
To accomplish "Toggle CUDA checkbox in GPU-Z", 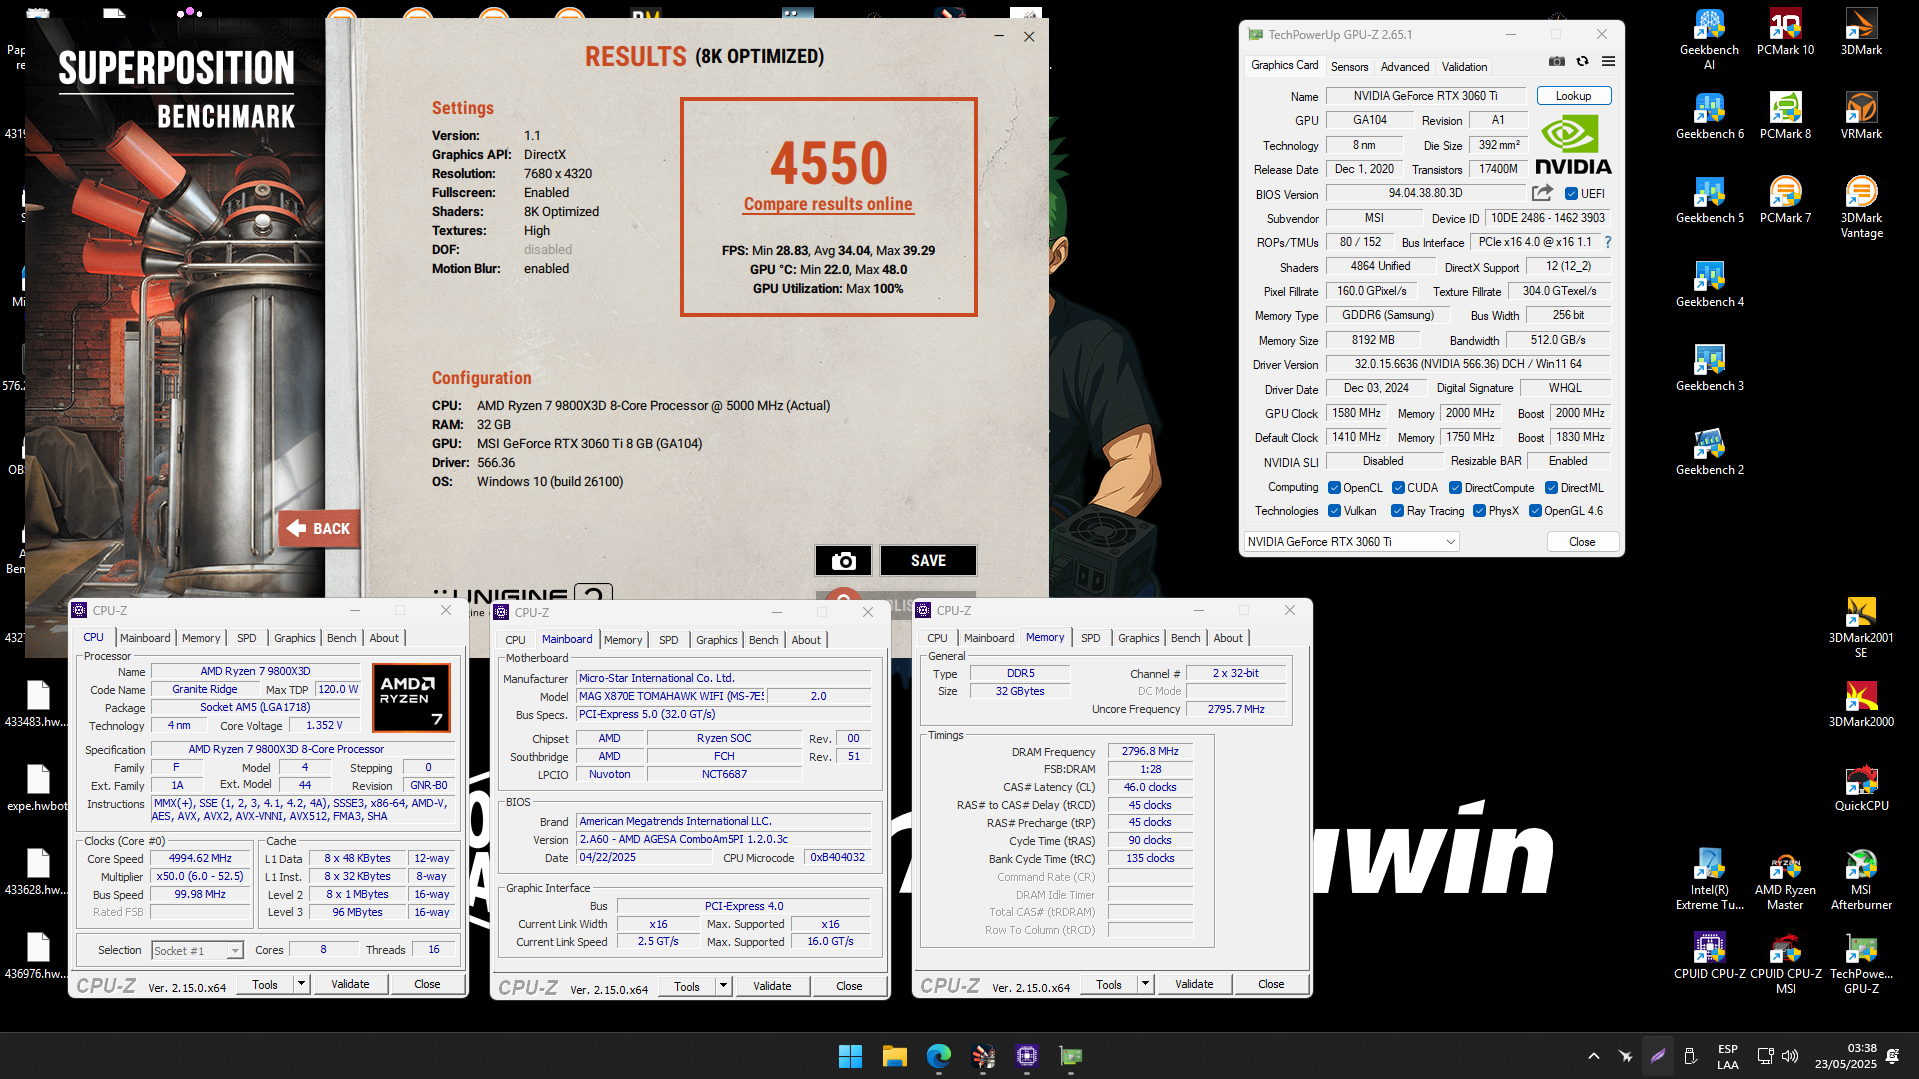I will tap(1398, 488).
